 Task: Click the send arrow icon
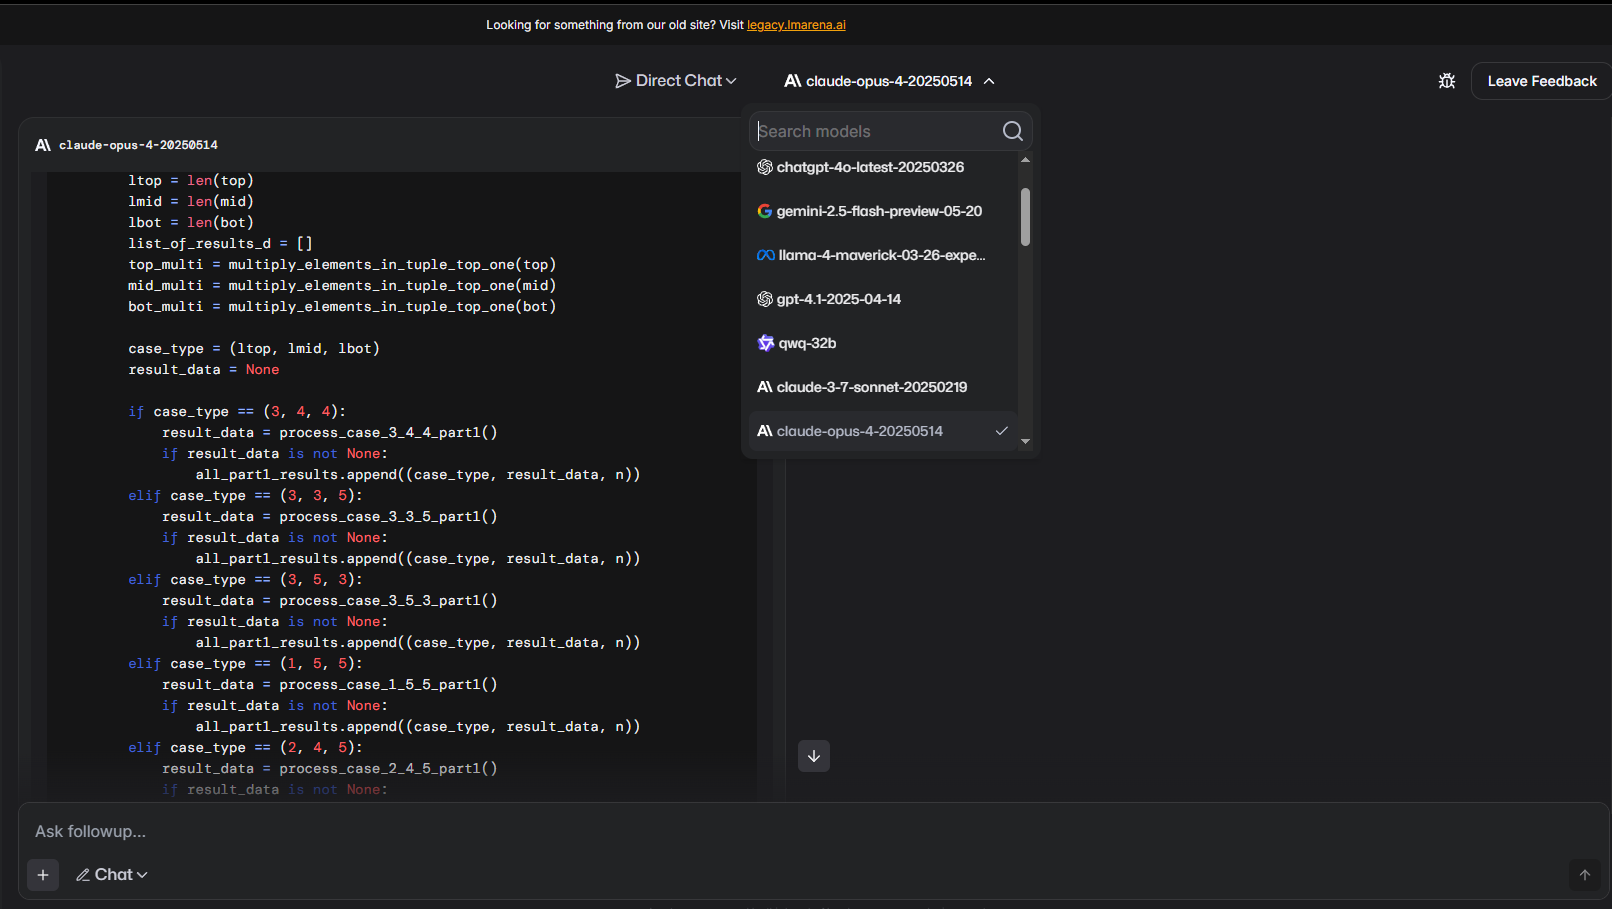point(1584,875)
